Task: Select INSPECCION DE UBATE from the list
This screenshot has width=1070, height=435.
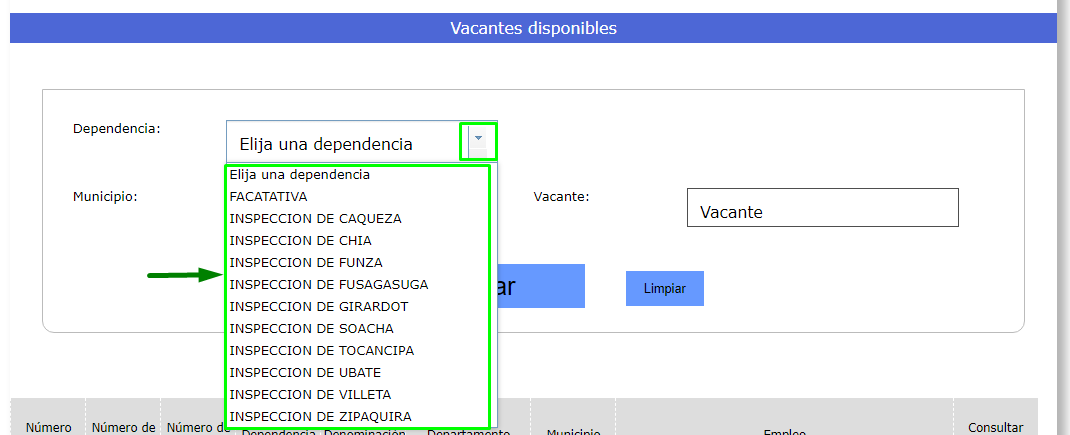Action: point(305,373)
